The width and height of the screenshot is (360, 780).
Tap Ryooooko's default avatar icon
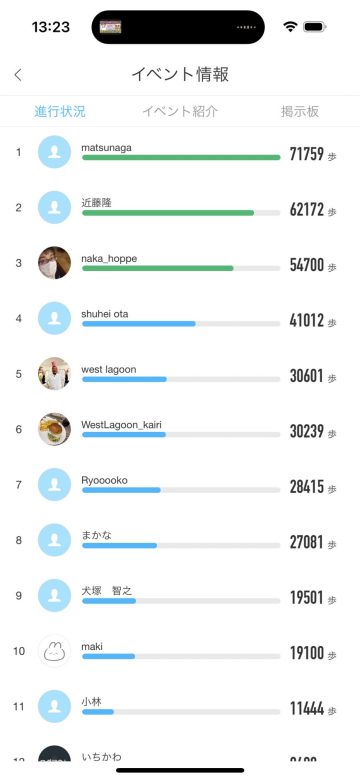click(54, 485)
